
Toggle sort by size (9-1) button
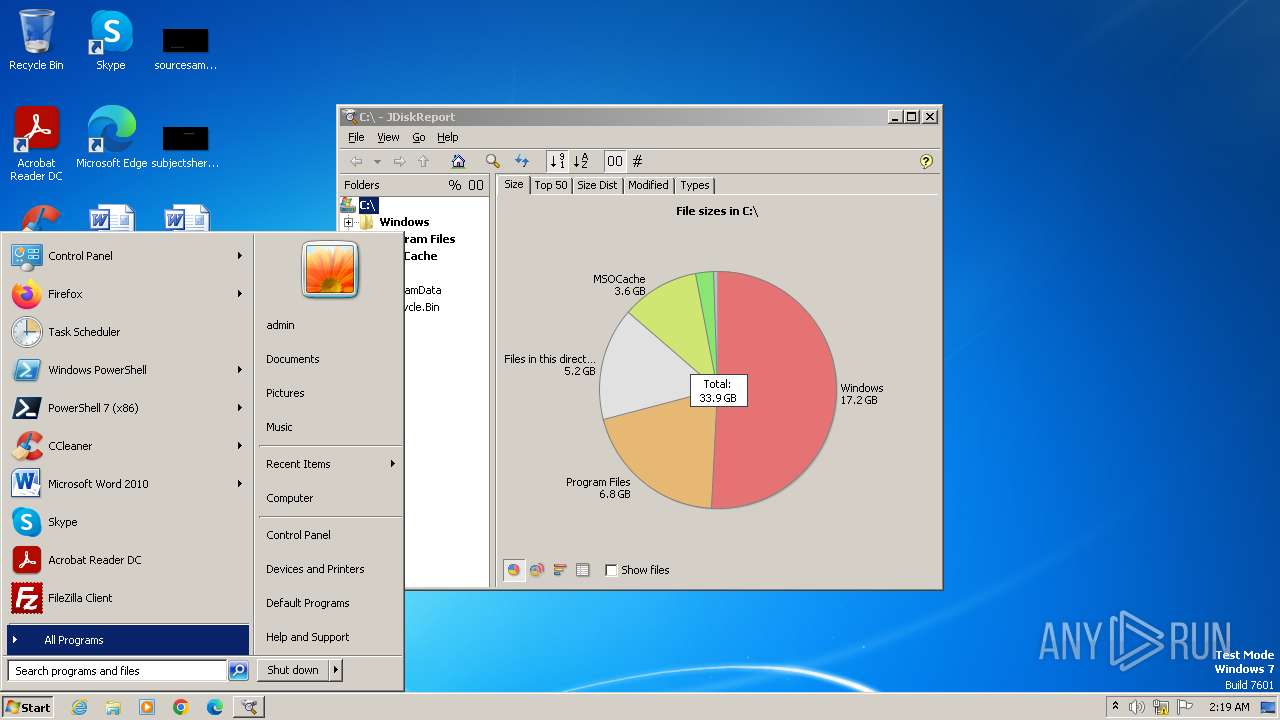(x=557, y=161)
